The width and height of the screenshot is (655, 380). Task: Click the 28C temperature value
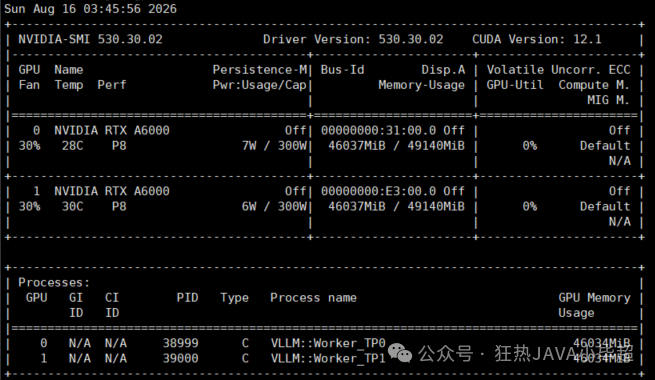coord(72,146)
